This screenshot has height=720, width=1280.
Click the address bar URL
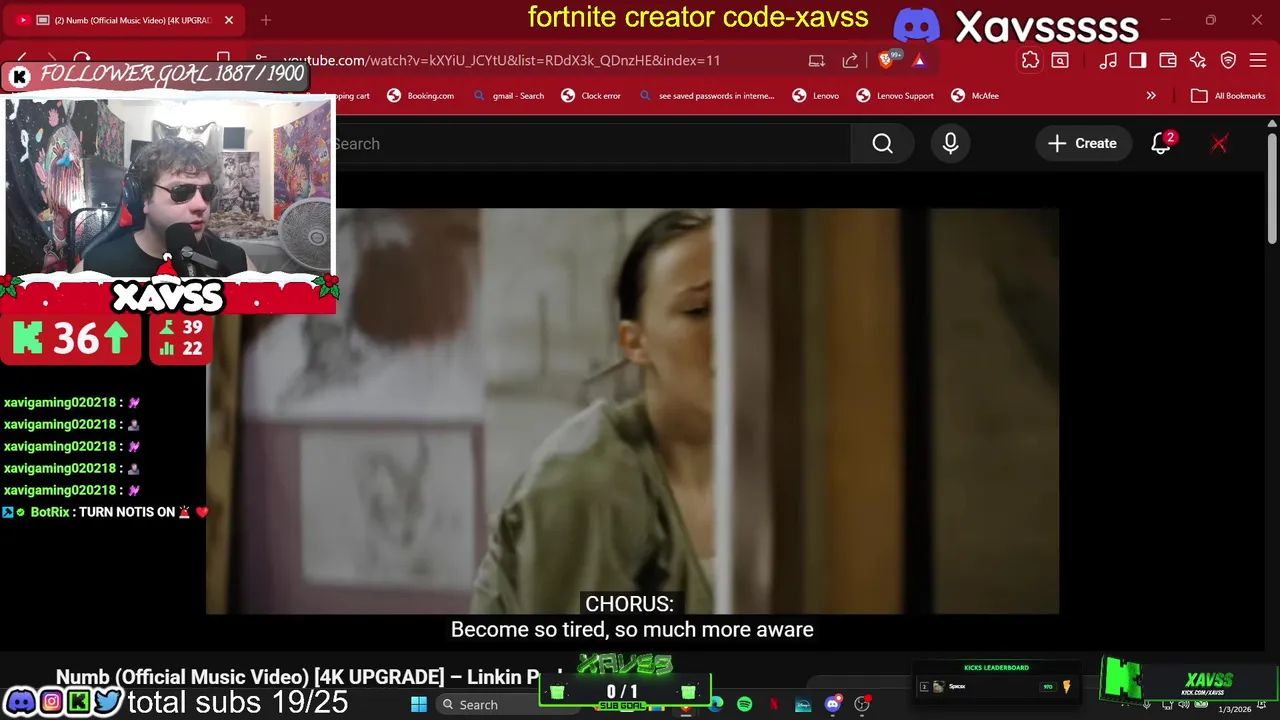(x=501, y=60)
